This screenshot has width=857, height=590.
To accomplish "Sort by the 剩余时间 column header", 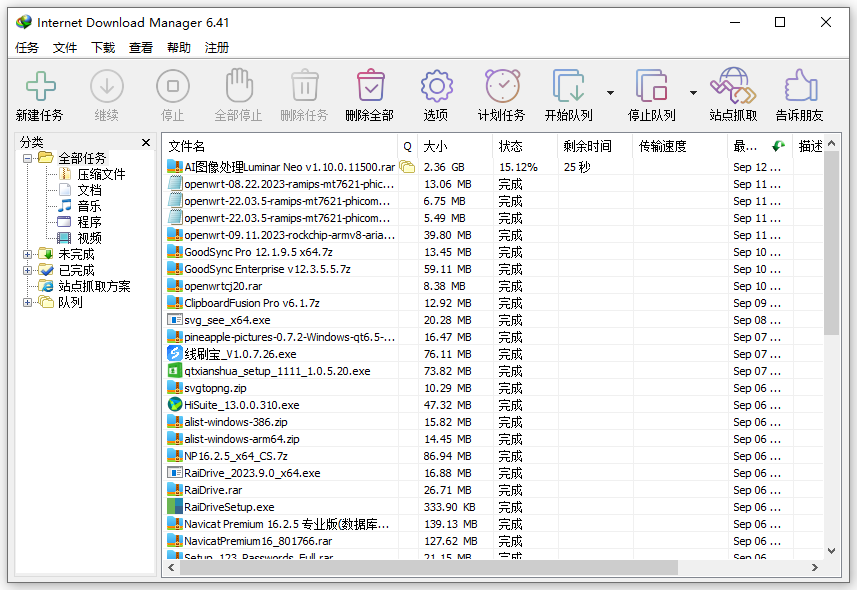I will click(595, 146).
